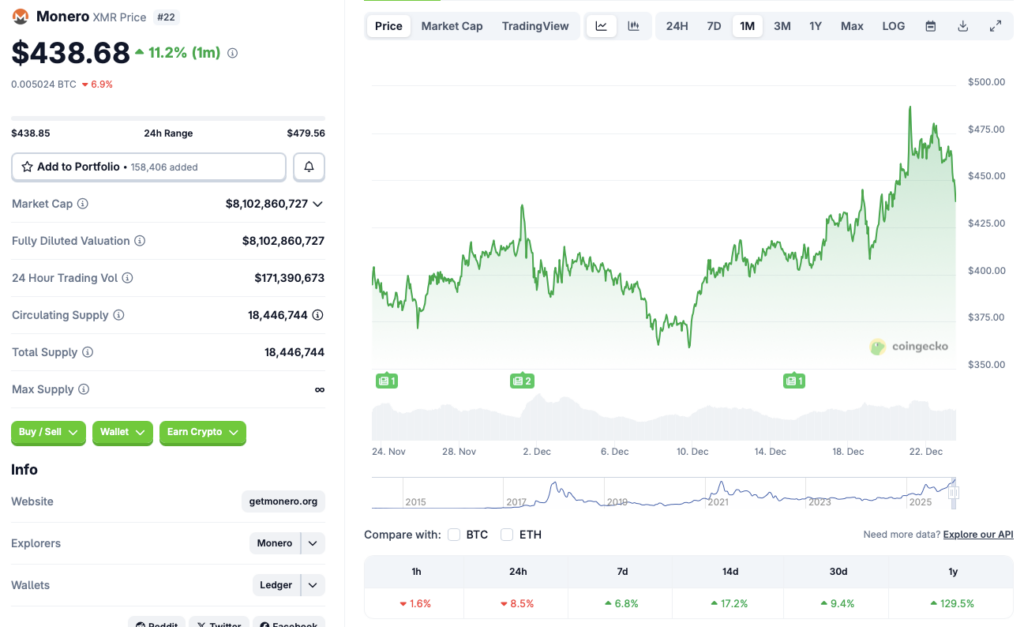Select the 1Y chart timeframe
1024x627 pixels.
pyautogui.click(x=815, y=25)
